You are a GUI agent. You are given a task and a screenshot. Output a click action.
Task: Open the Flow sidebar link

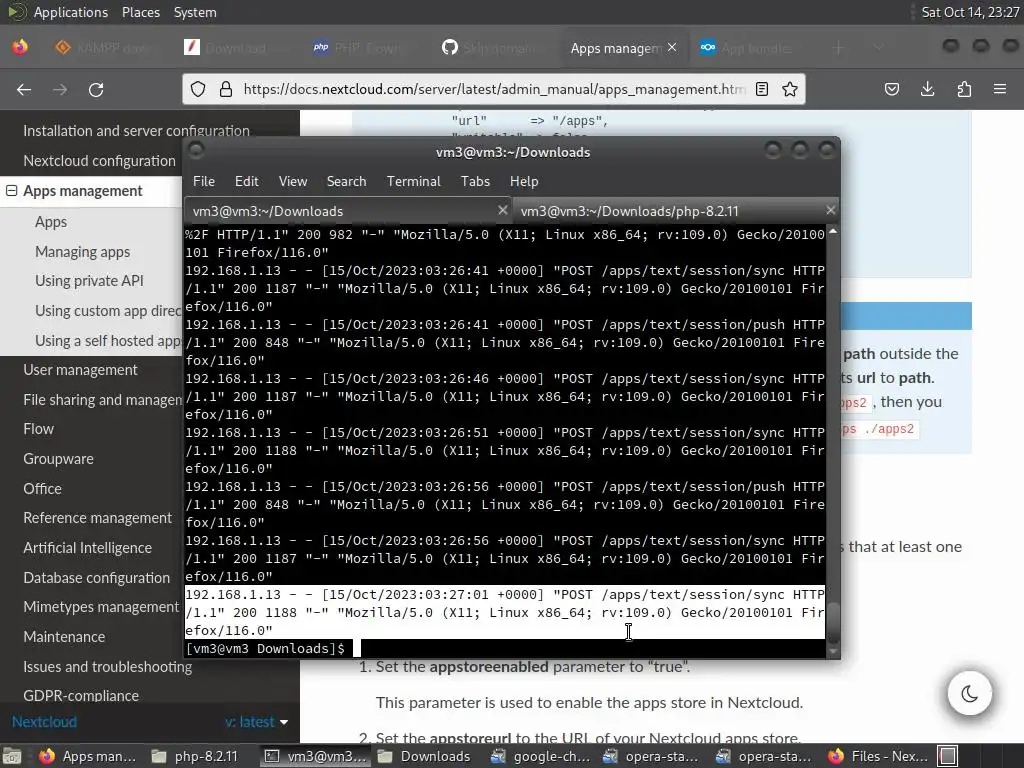point(39,429)
